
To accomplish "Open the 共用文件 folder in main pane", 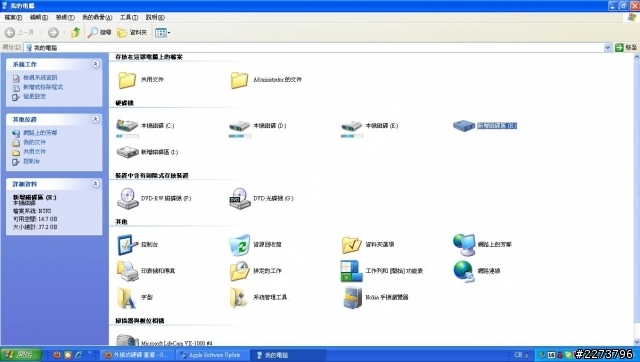I will click(x=127, y=80).
